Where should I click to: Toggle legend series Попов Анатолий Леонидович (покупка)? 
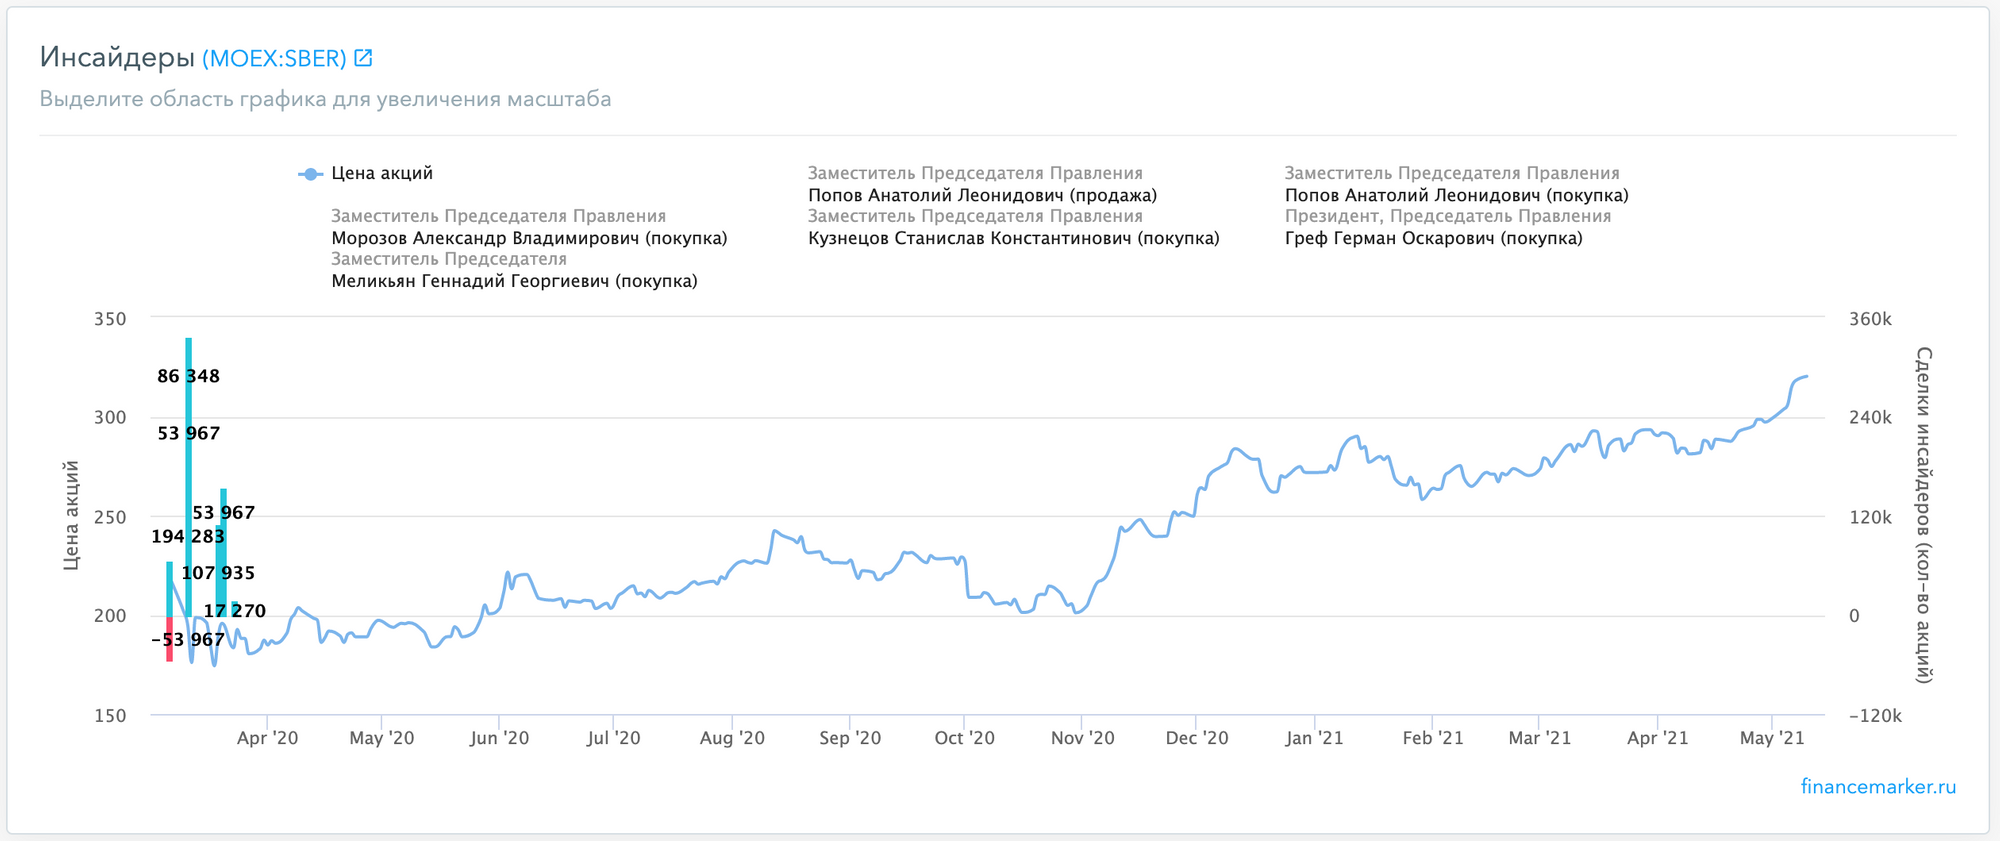click(x=1456, y=195)
